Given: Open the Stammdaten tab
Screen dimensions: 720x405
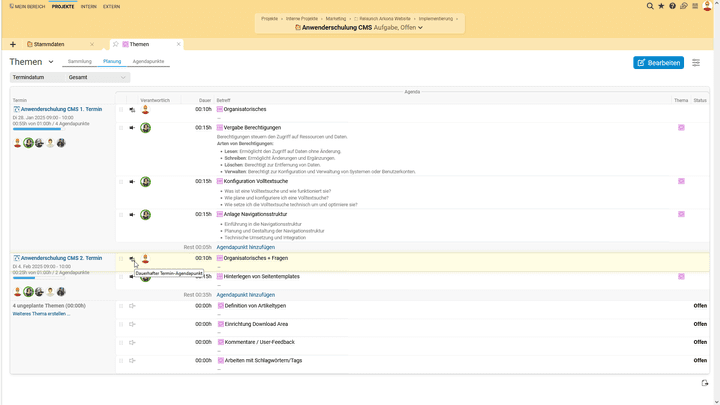Looking at the screenshot, I should tap(50, 44).
